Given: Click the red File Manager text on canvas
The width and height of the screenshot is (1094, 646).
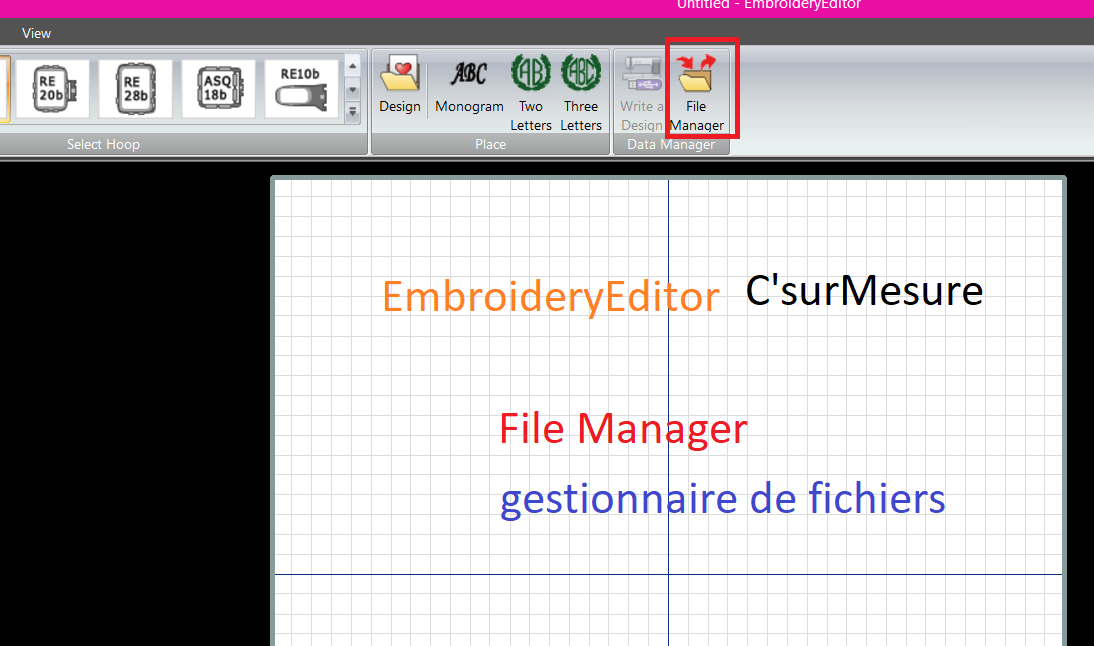Looking at the screenshot, I should click(622, 428).
